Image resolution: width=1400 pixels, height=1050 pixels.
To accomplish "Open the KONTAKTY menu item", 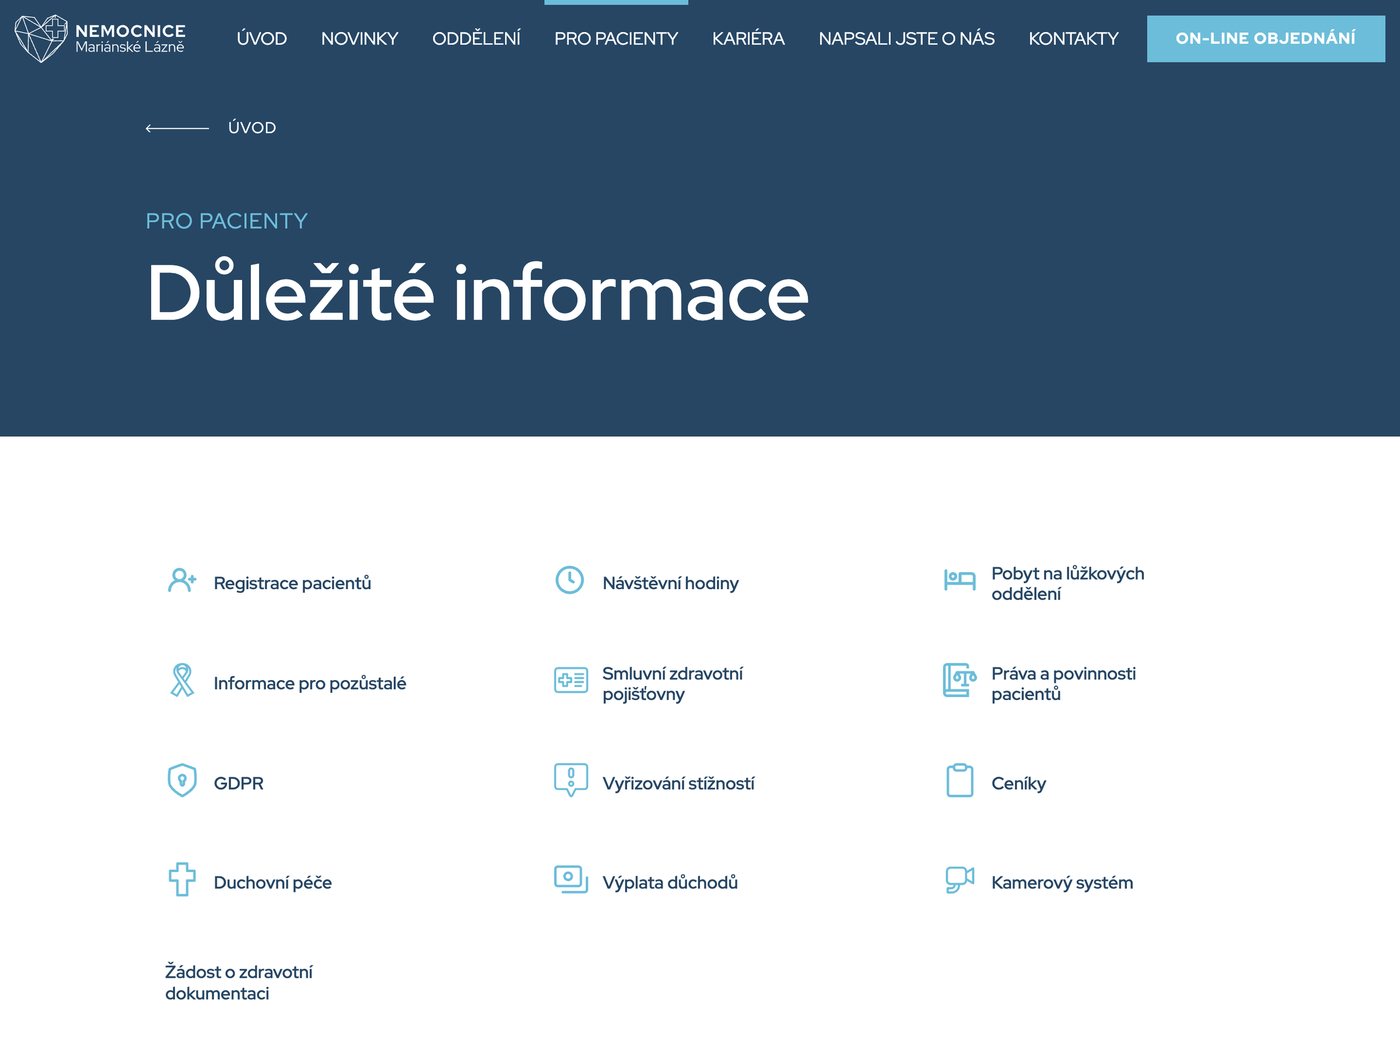I will [1073, 38].
